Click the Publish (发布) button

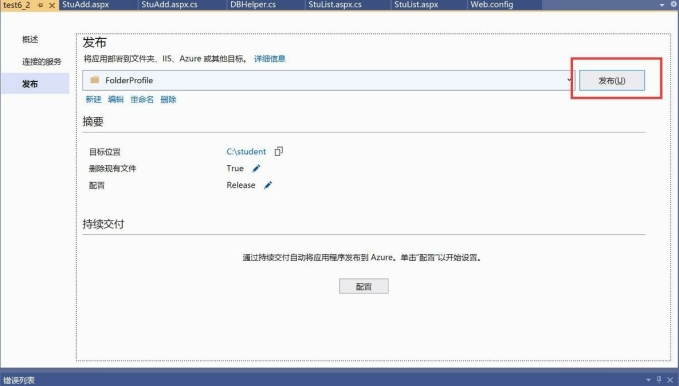coord(611,81)
